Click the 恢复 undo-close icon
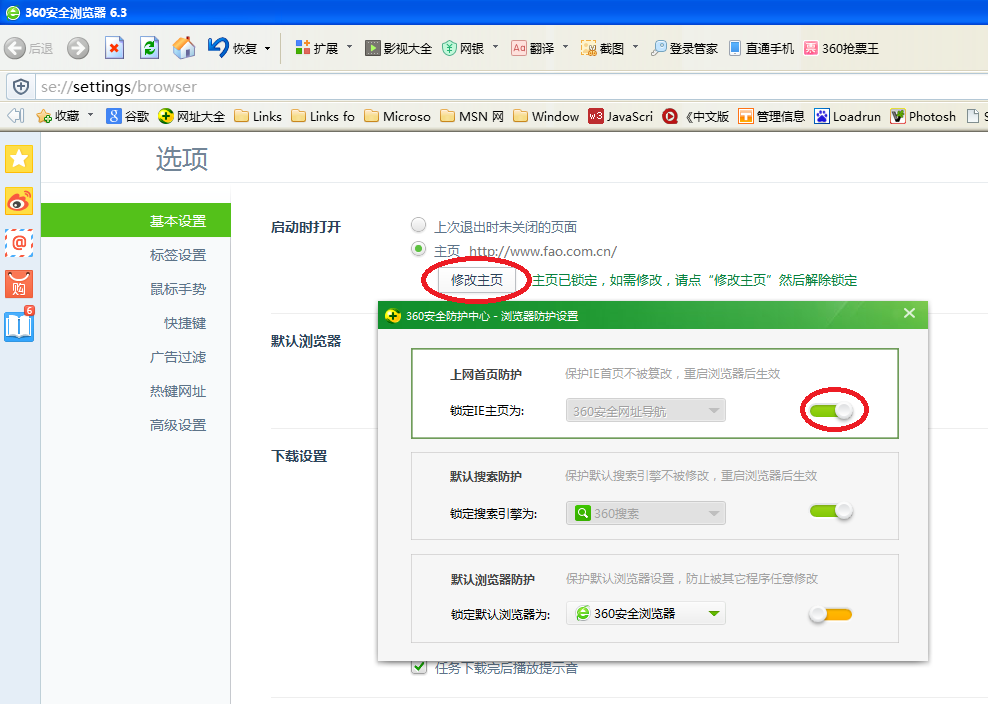This screenshot has height=704, width=988. tap(218, 48)
